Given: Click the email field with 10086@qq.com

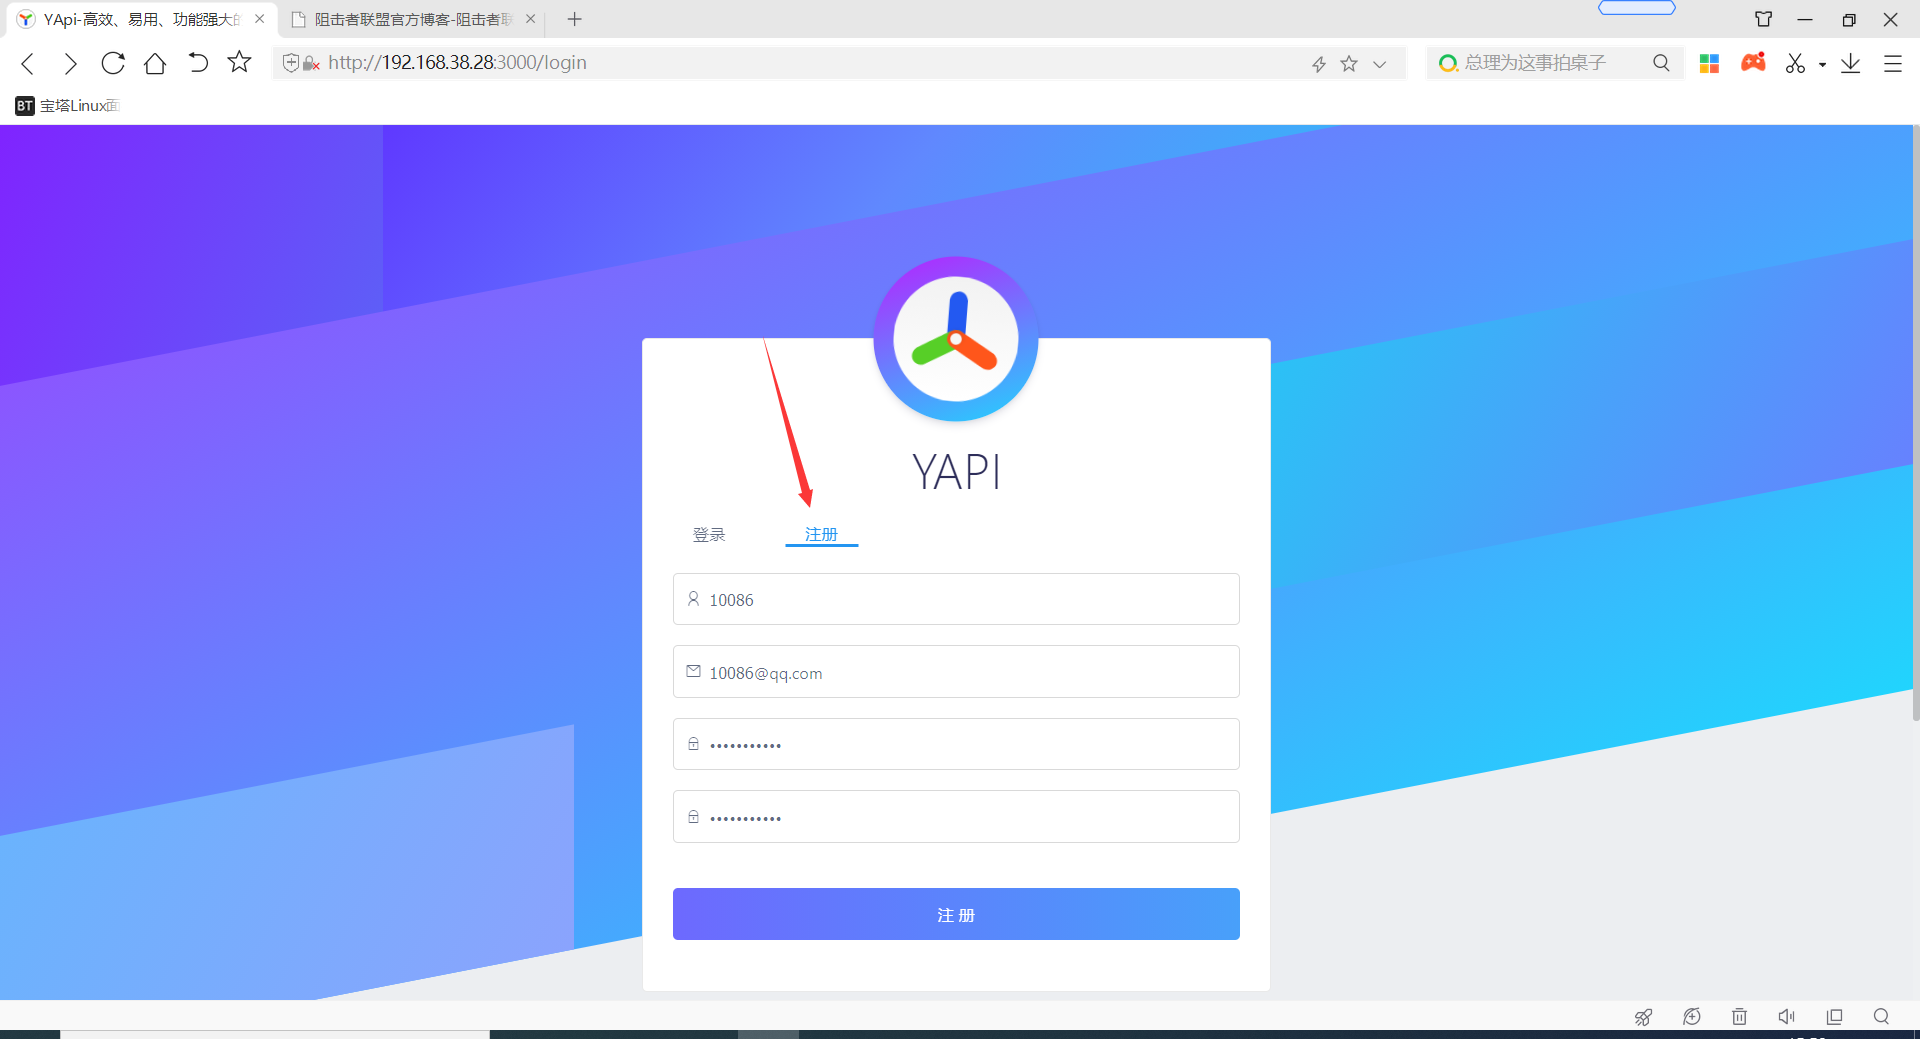Looking at the screenshot, I should (956, 672).
